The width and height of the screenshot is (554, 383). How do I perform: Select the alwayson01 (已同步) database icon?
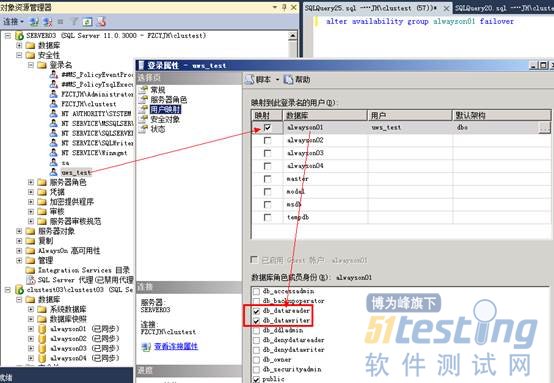point(42,329)
